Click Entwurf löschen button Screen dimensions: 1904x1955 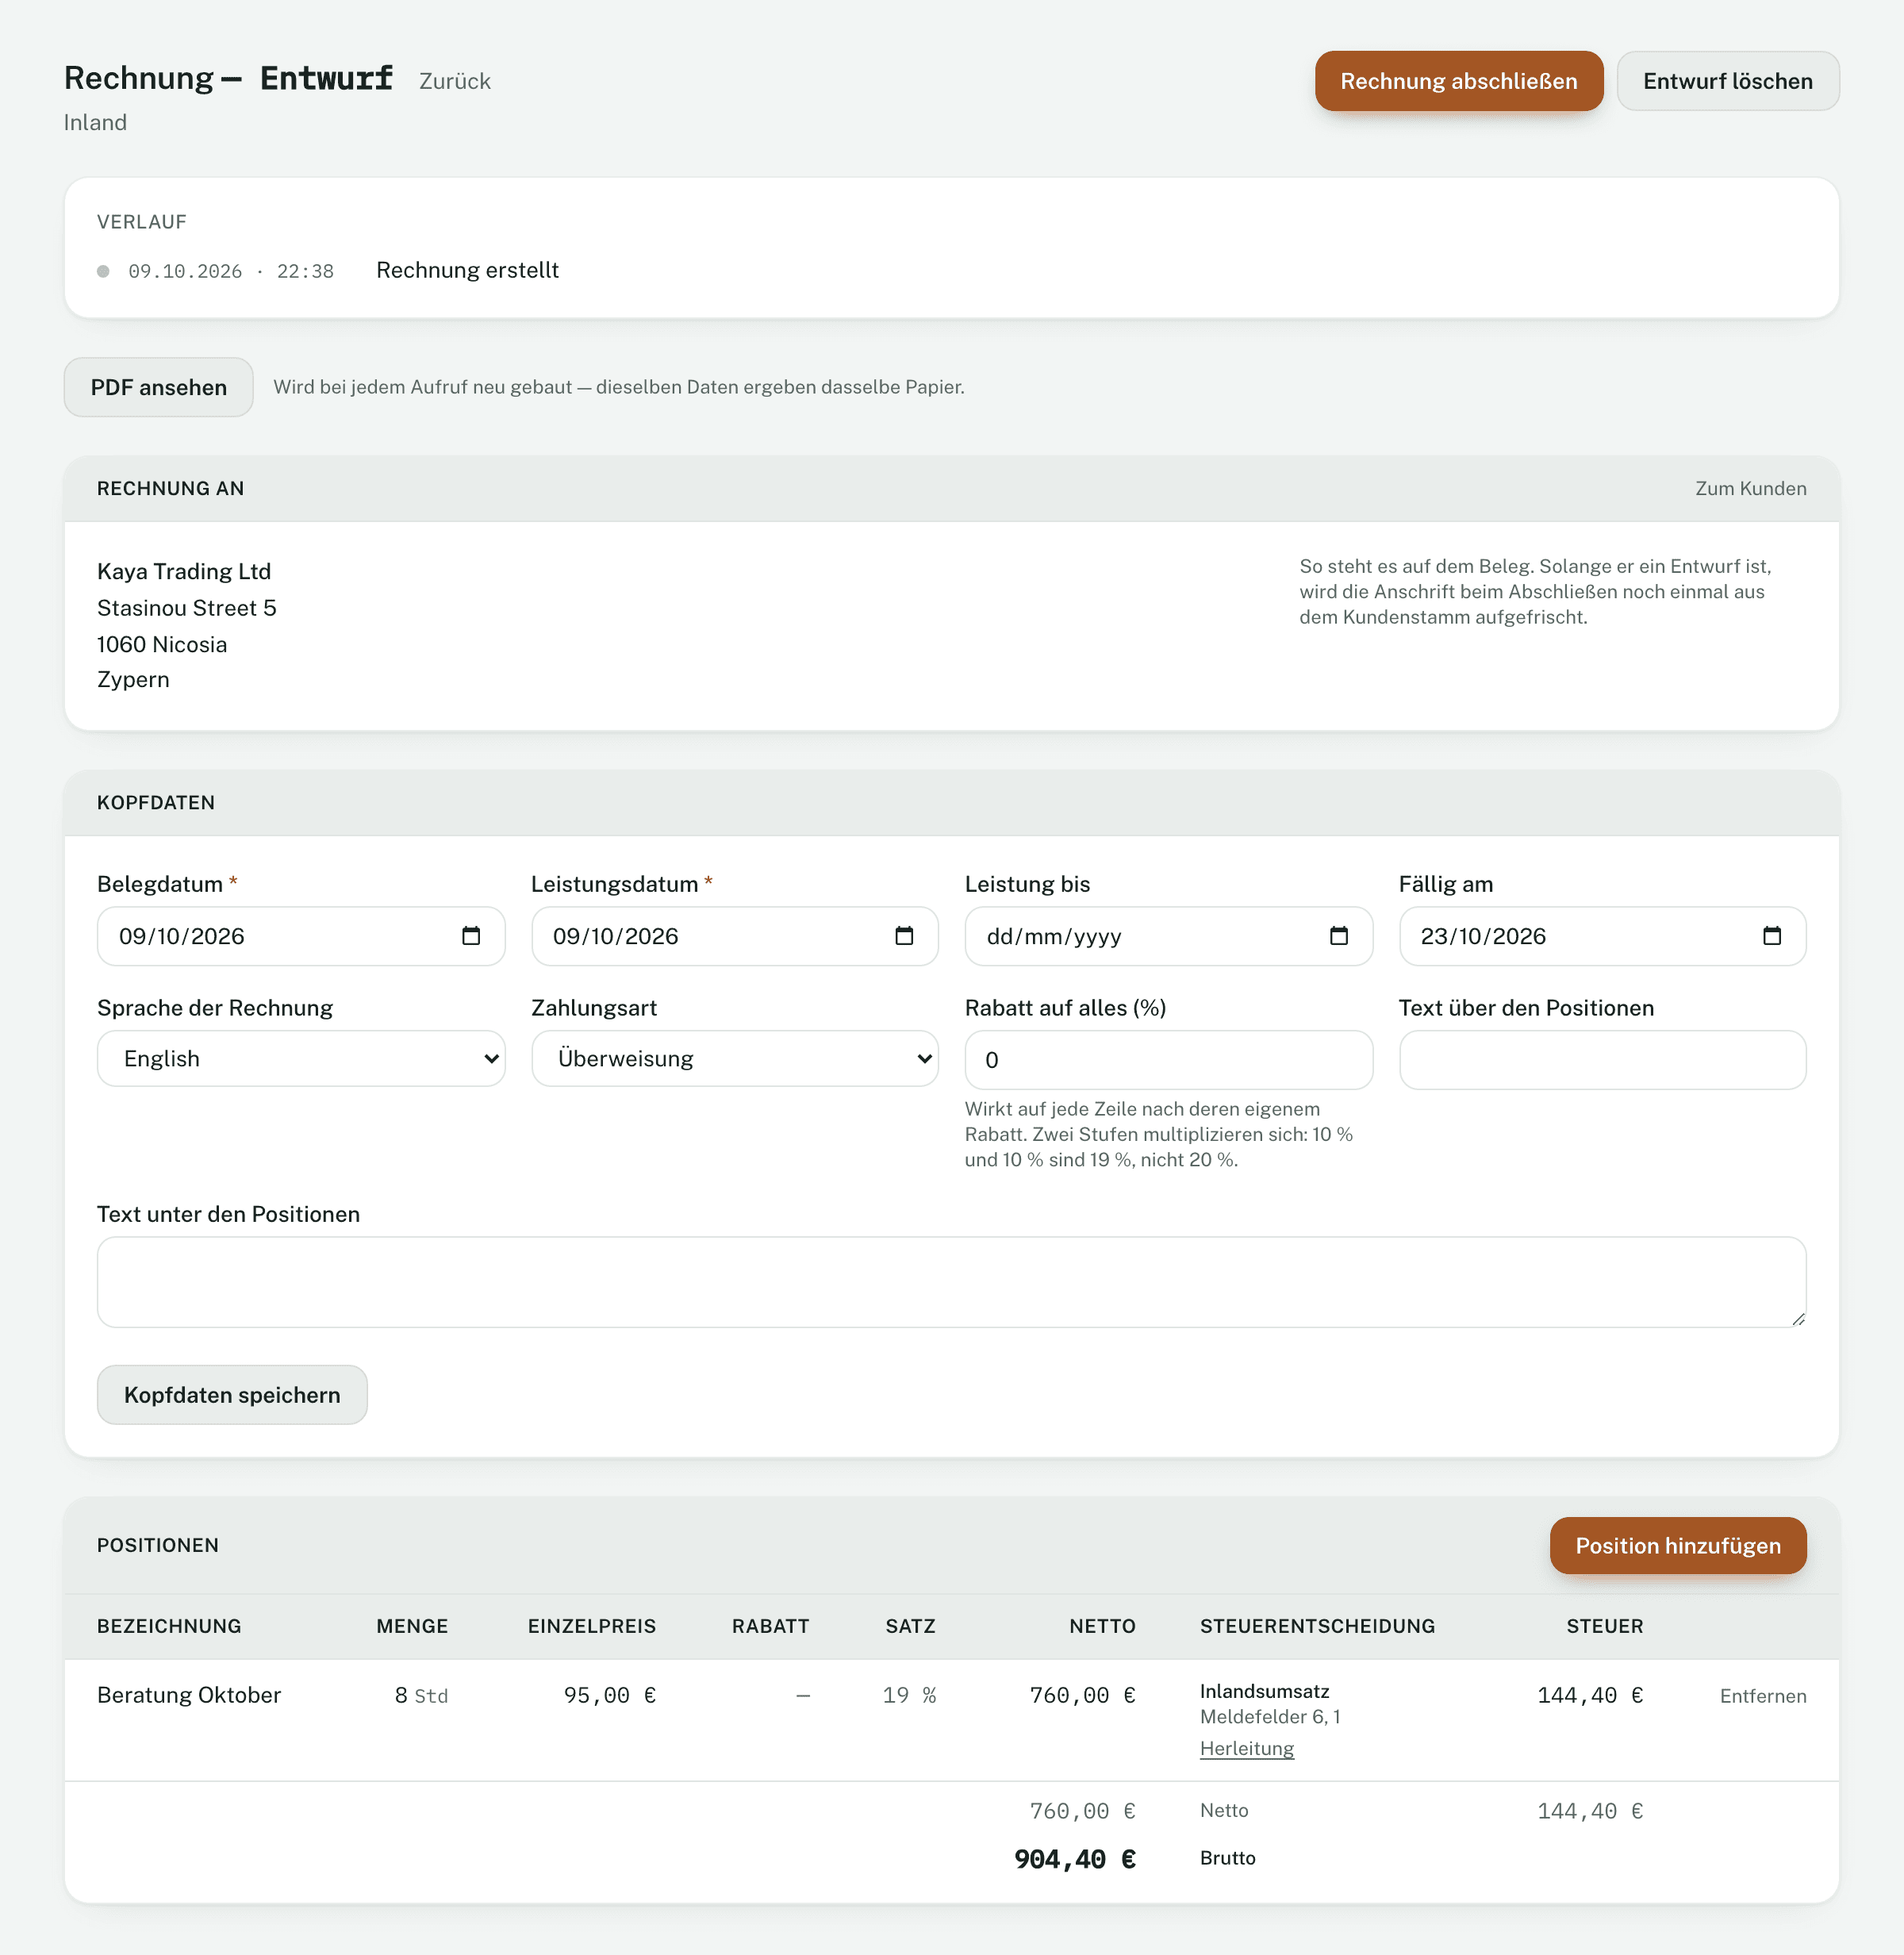click(x=1727, y=81)
